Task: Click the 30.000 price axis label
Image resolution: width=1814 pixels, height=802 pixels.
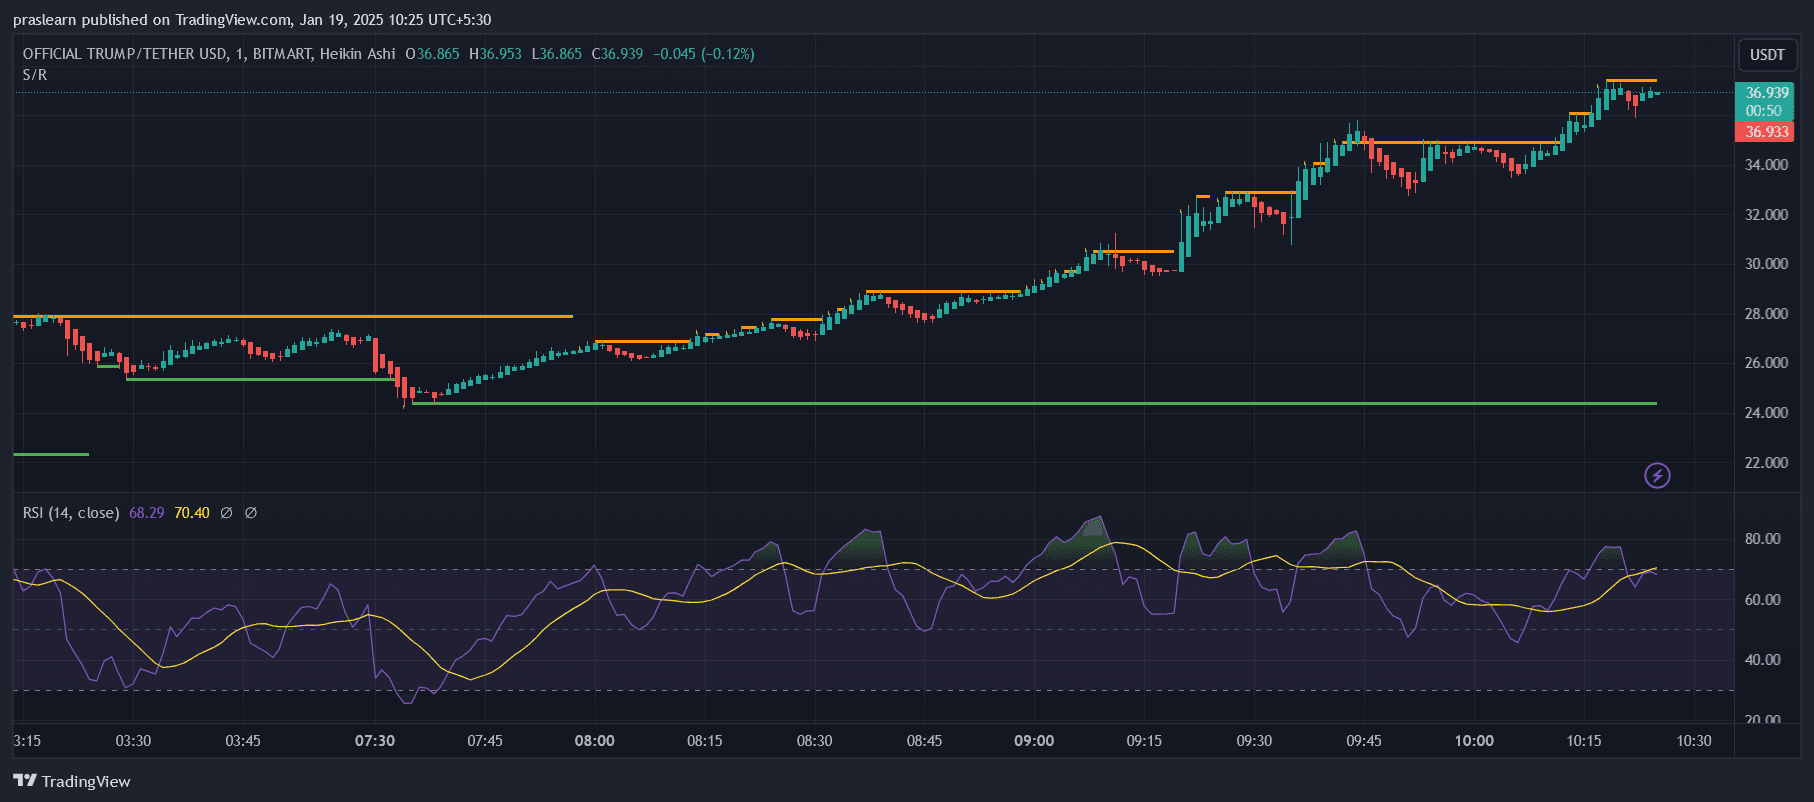Action: point(1766,264)
